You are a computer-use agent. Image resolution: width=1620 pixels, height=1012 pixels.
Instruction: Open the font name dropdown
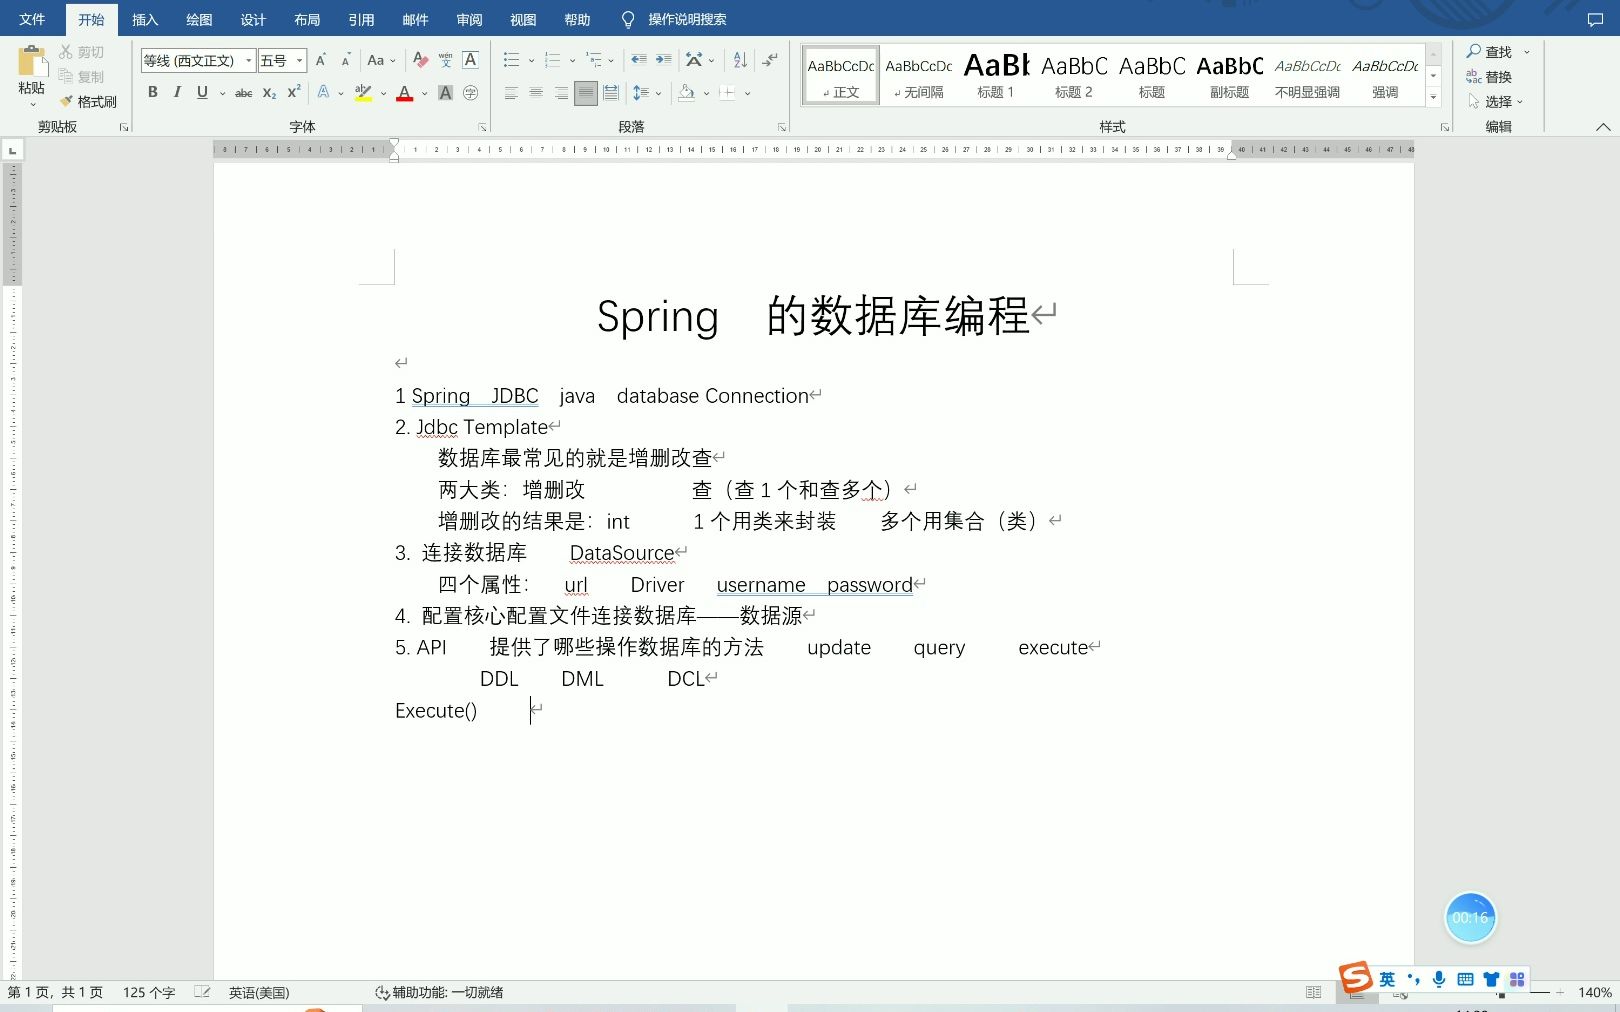[x=248, y=60]
